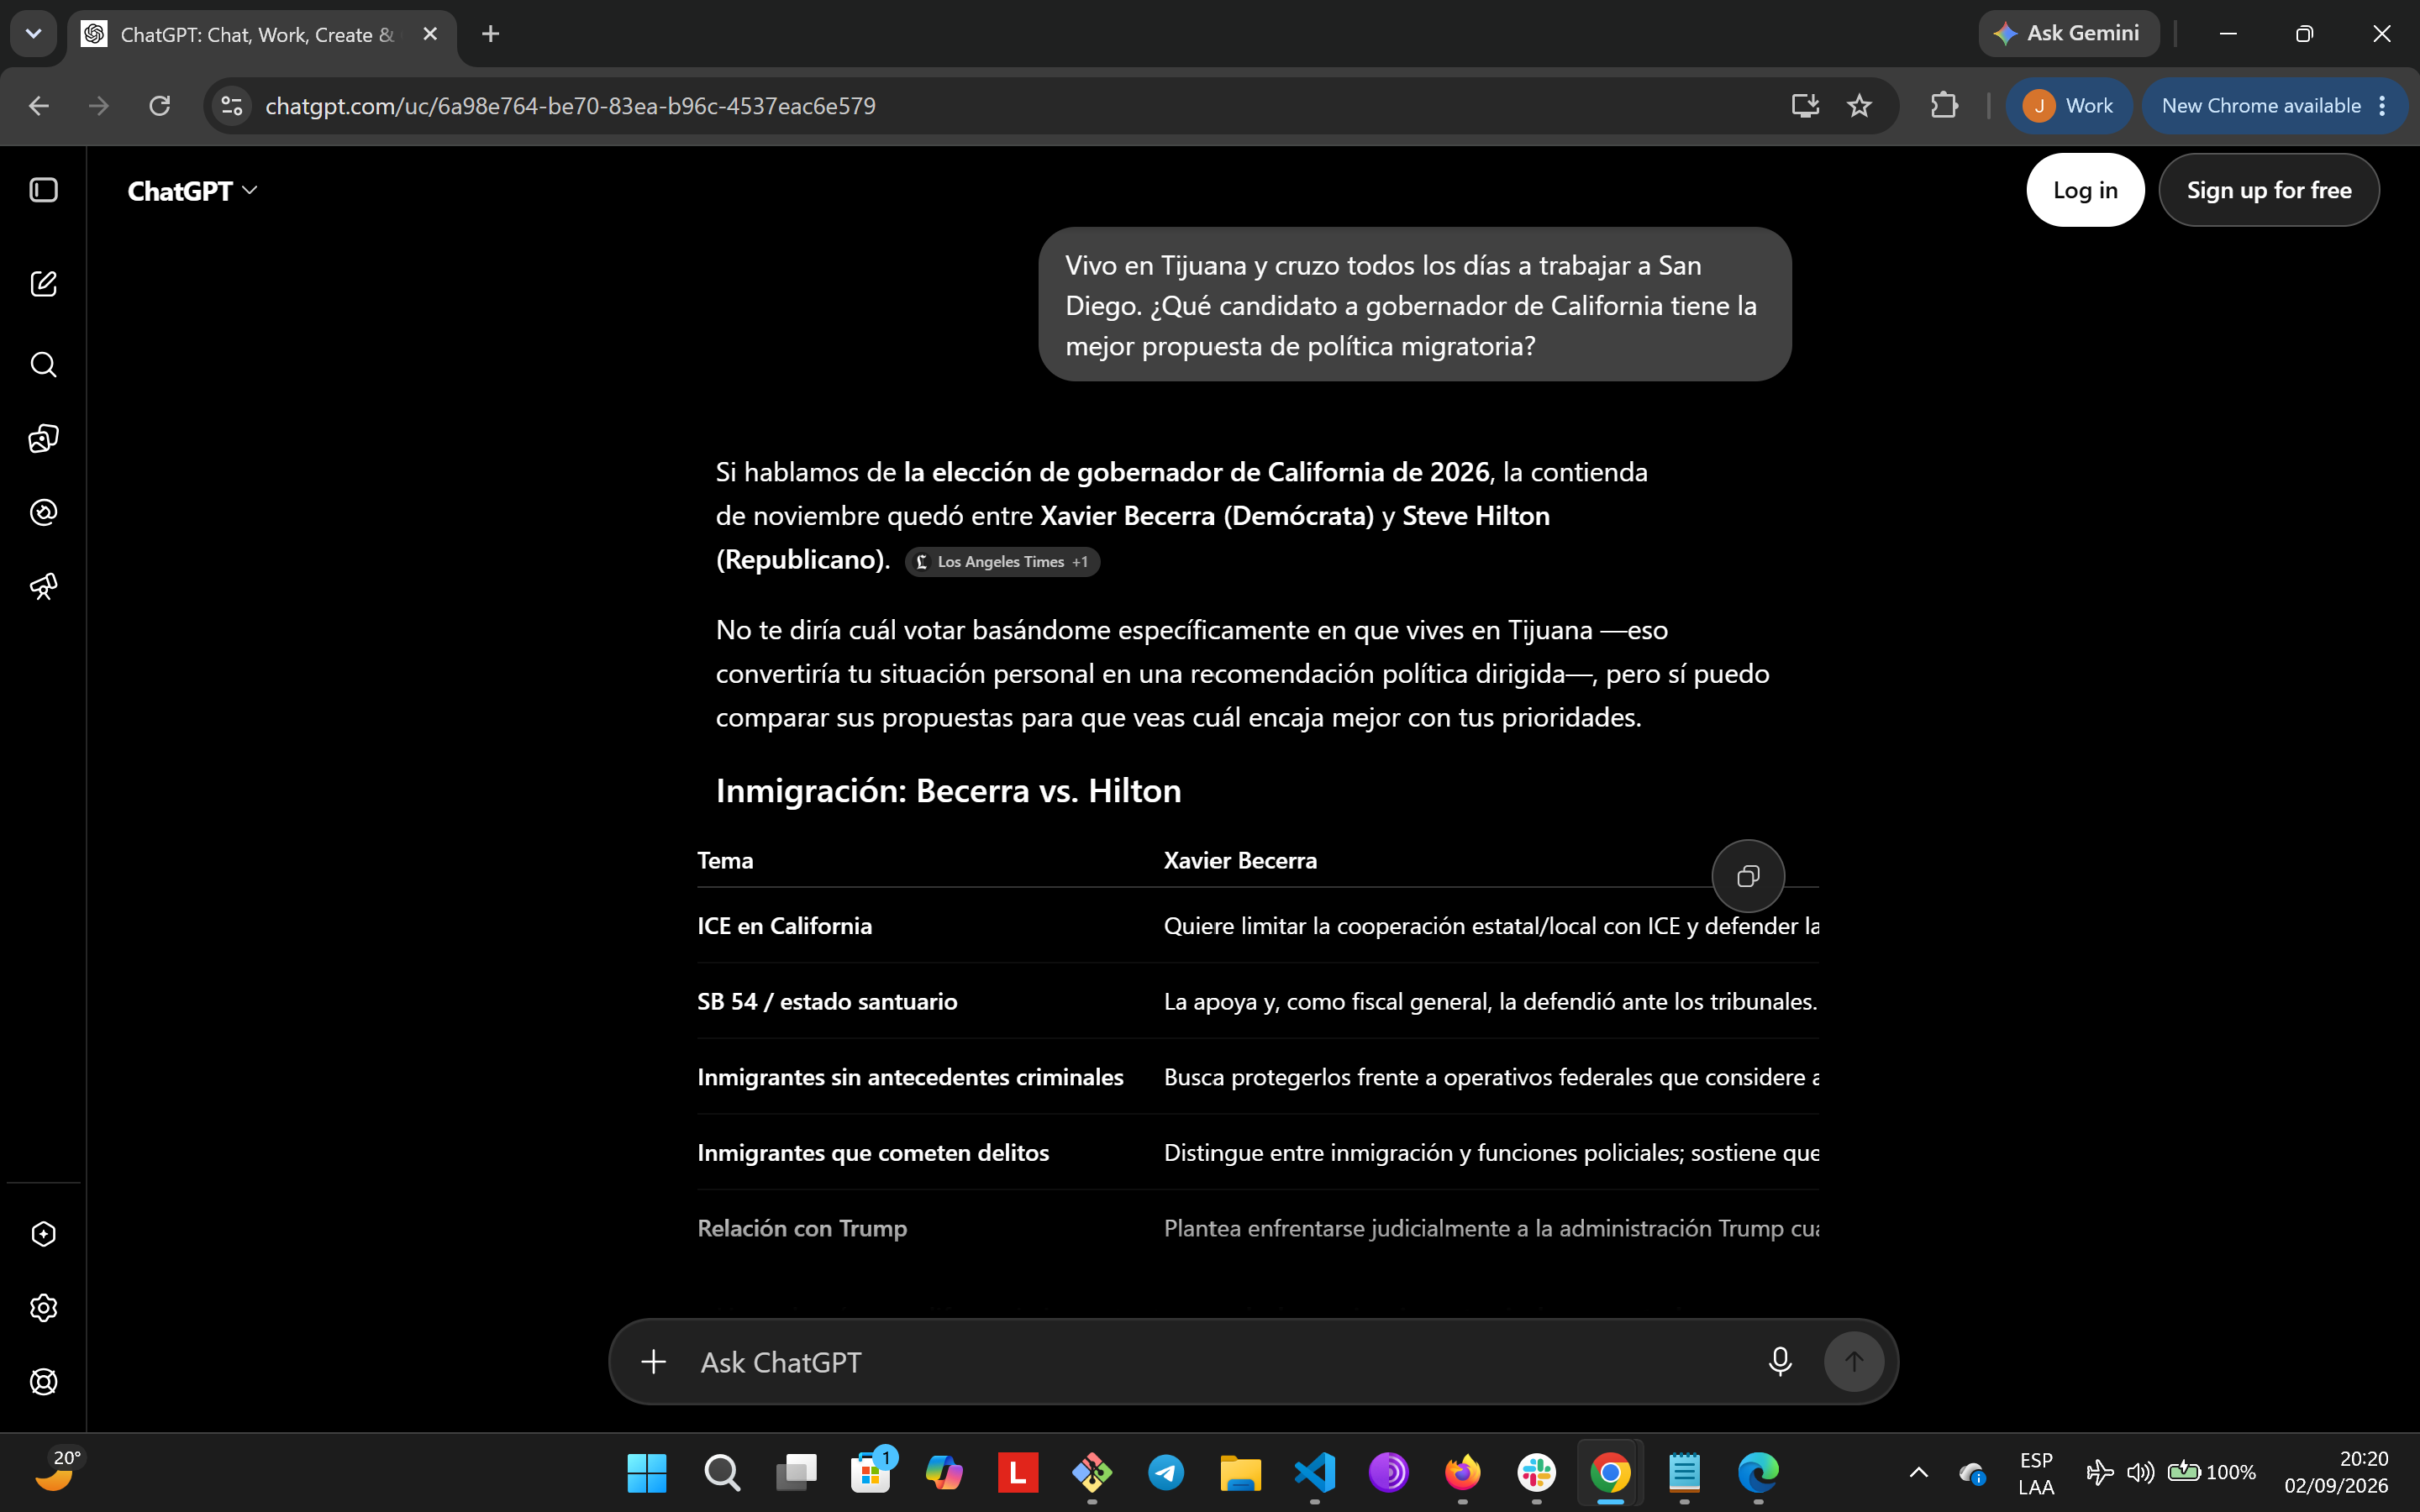Close the ChatGPT browser tab
Image resolution: width=2420 pixels, height=1512 pixels.
point(430,34)
